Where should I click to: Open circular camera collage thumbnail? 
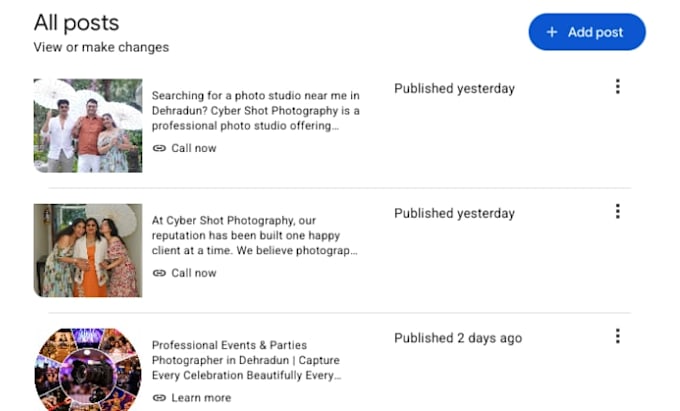click(x=88, y=369)
